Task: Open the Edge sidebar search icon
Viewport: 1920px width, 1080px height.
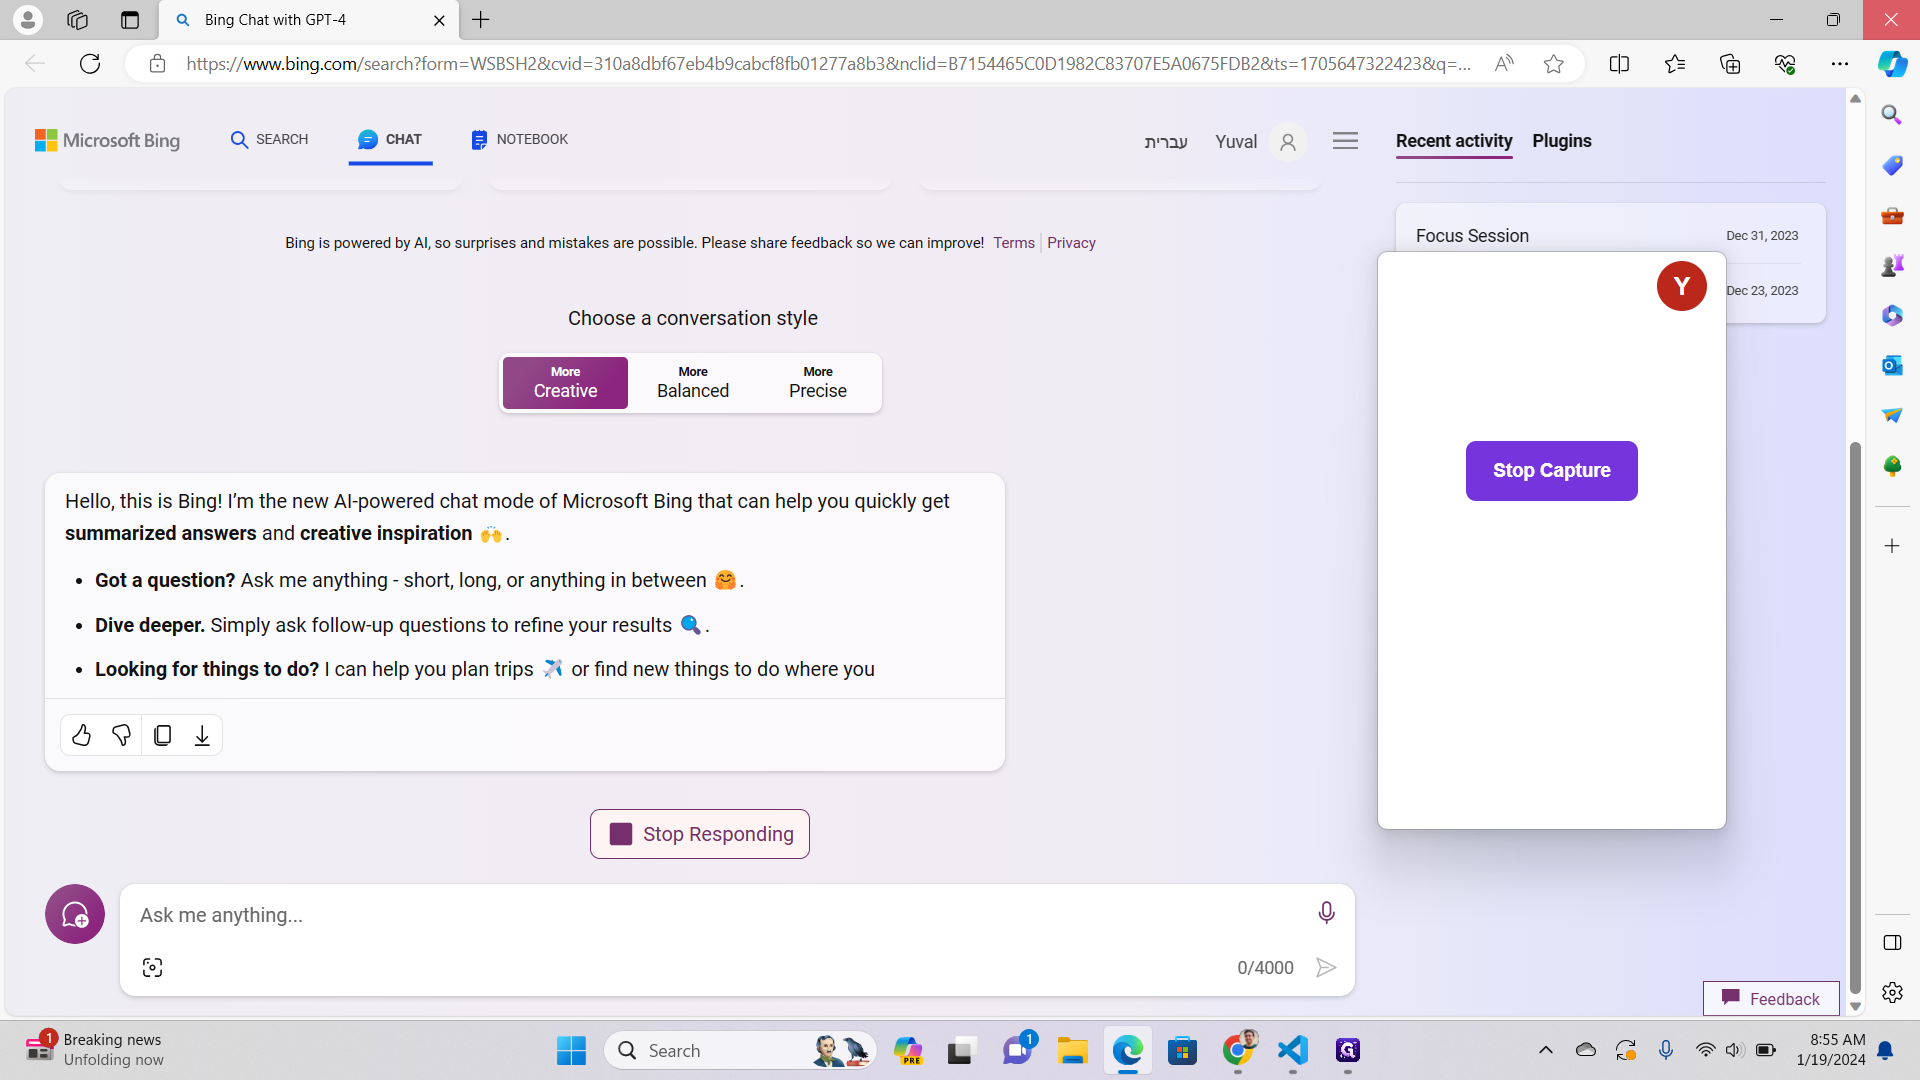Action: pos(1891,114)
